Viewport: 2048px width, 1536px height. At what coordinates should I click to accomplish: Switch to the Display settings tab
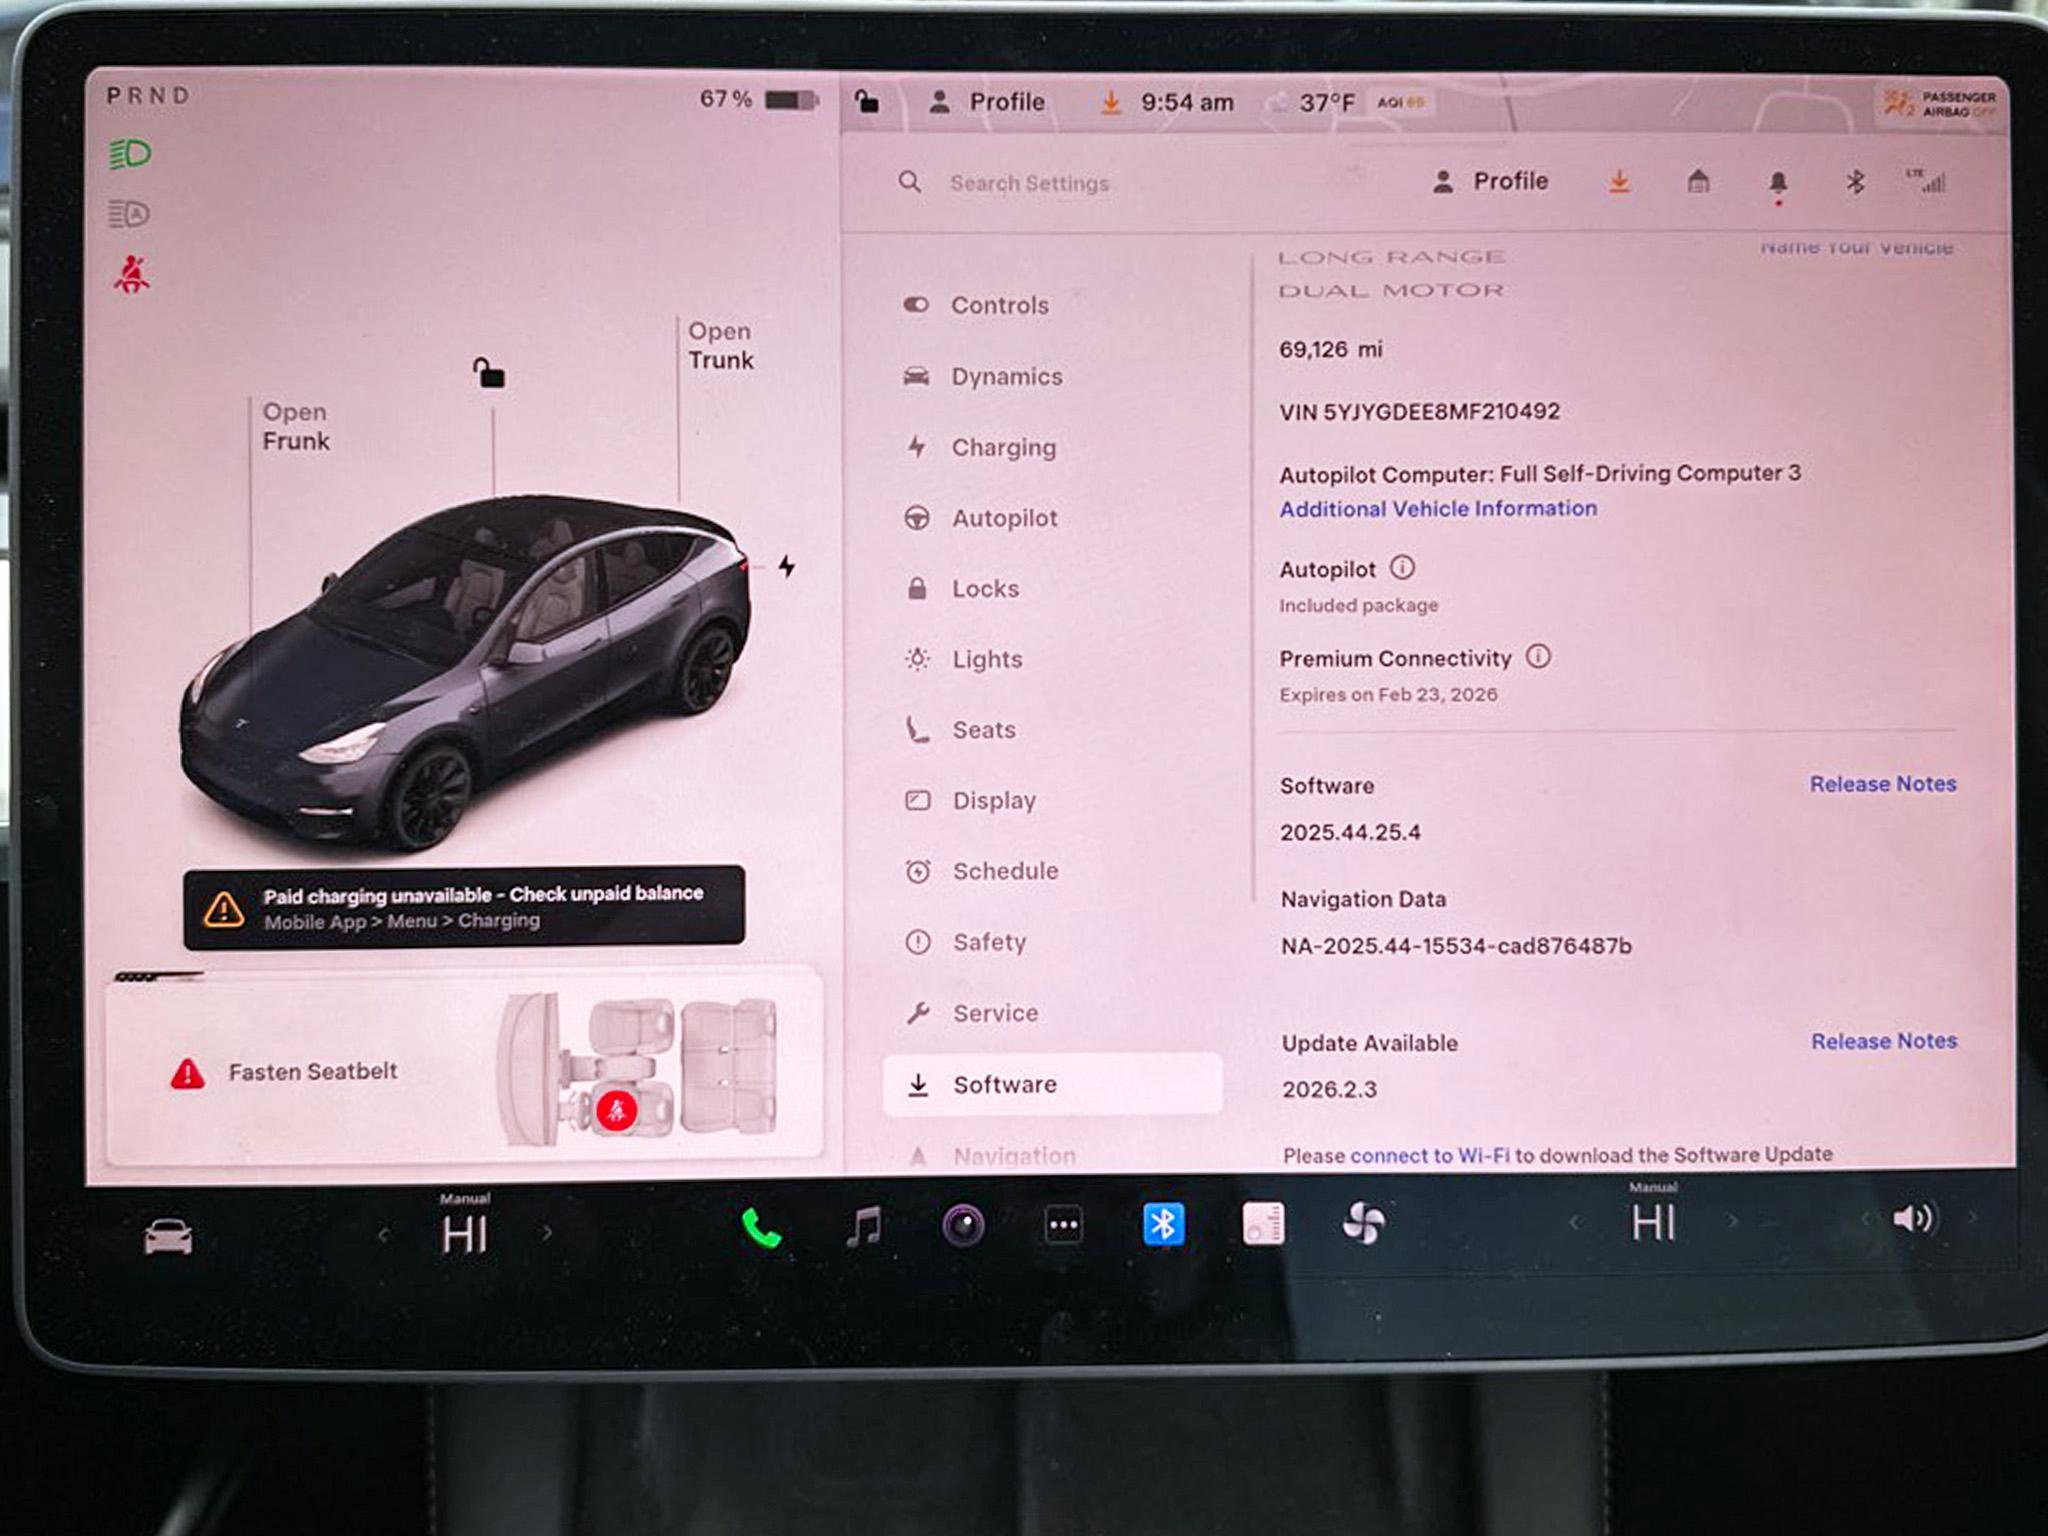coord(993,800)
